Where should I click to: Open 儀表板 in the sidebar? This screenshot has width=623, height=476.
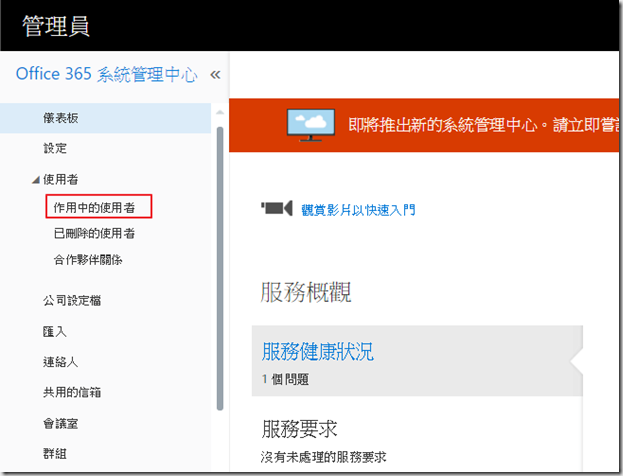[60, 118]
